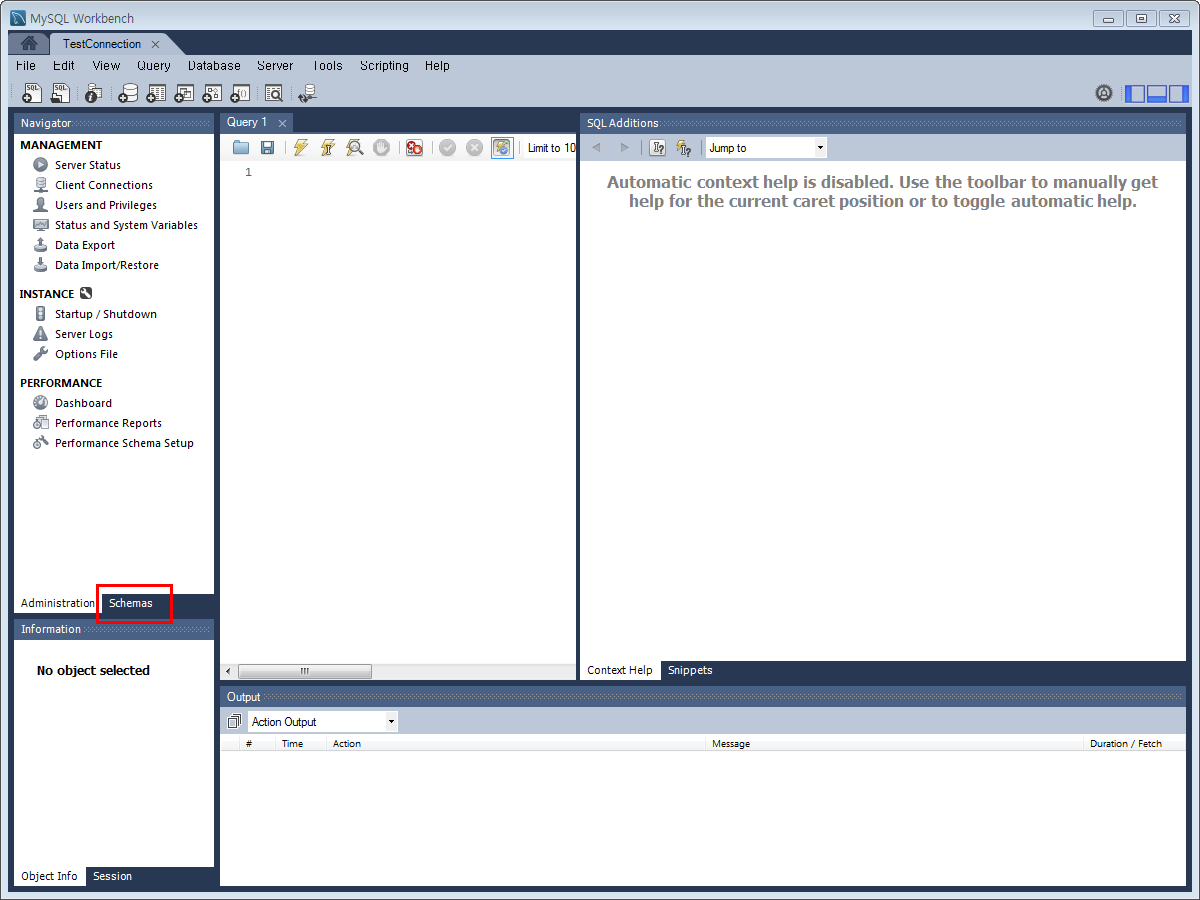
Task: Open the Query menu
Action: coord(154,66)
